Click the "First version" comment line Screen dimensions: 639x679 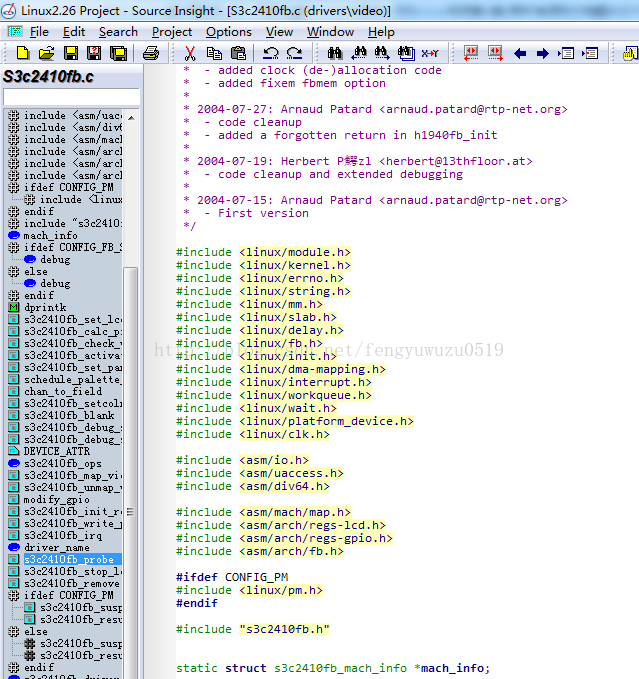pos(263,213)
